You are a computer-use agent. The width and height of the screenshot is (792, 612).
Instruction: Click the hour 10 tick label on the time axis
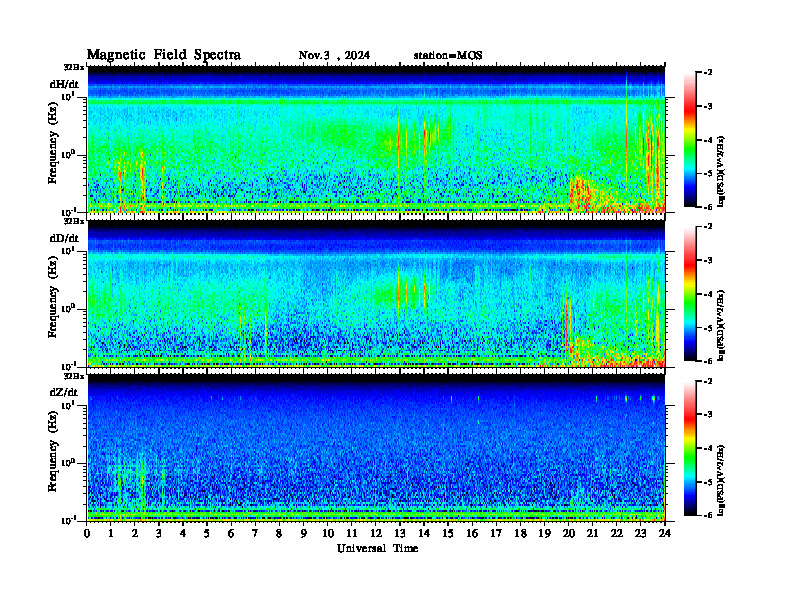click(328, 533)
